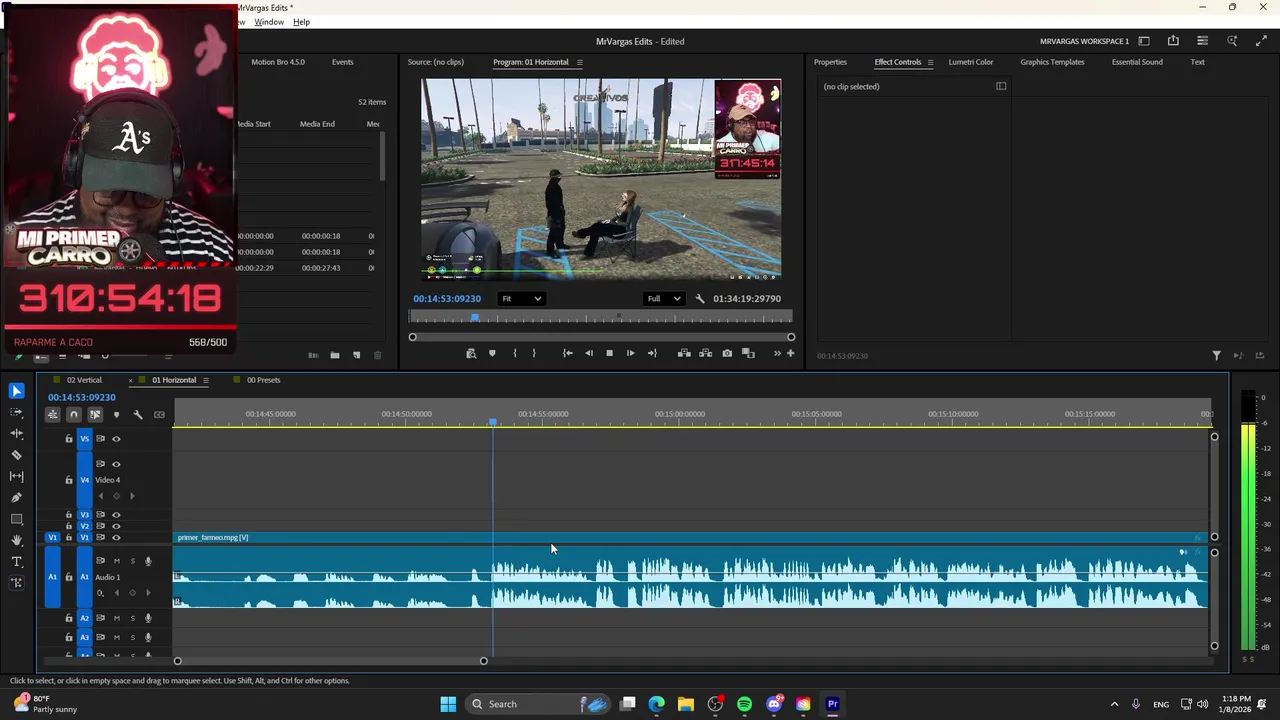The width and height of the screenshot is (1280, 720).
Task: Click Mark In bracket in Program monitor
Action: (x=515, y=353)
